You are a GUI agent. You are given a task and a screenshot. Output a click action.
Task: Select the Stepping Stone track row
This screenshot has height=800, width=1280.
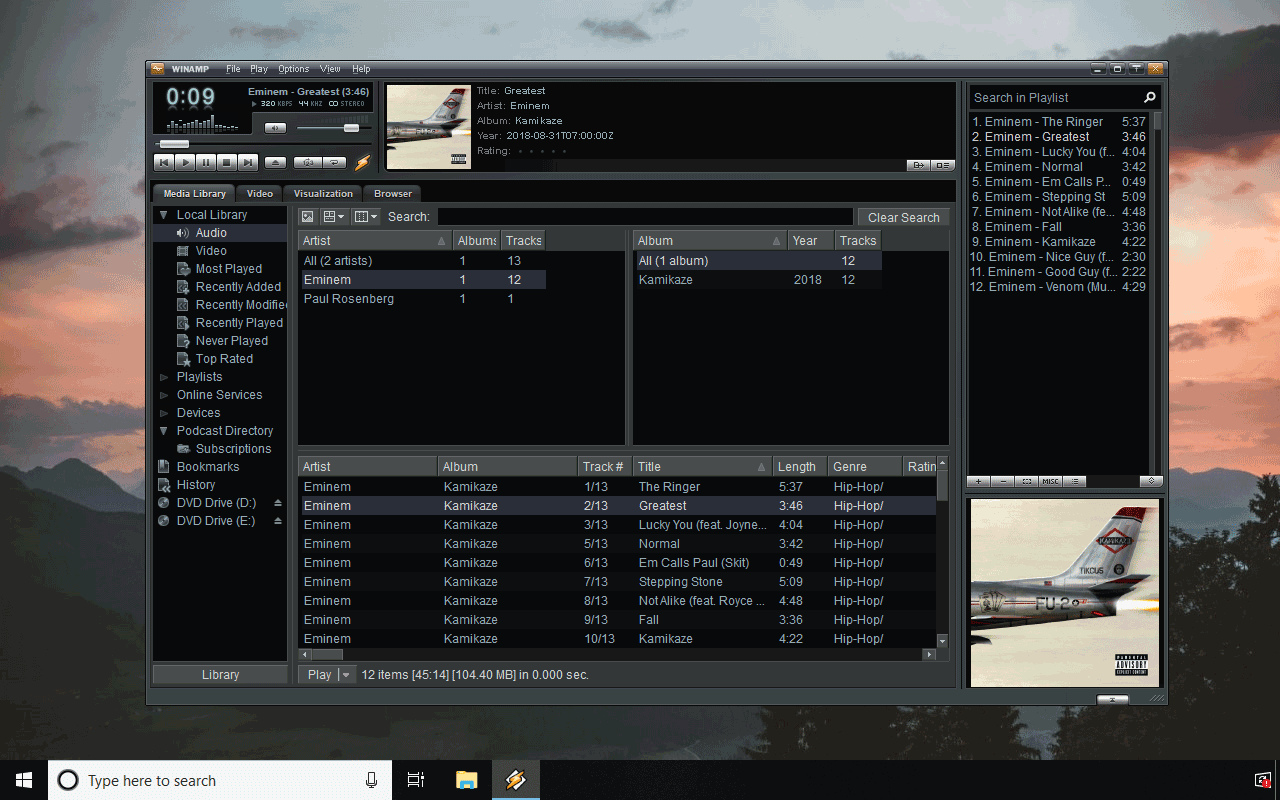click(619, 582)
